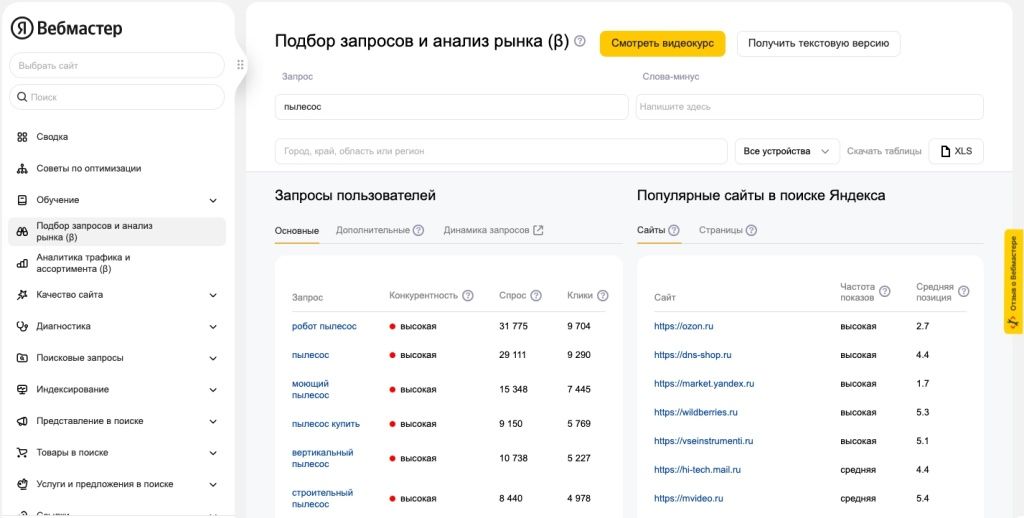The height and width of the screenshot is (518, 1024).
Task: Click the city or region input field
Action: pos(501,151)
